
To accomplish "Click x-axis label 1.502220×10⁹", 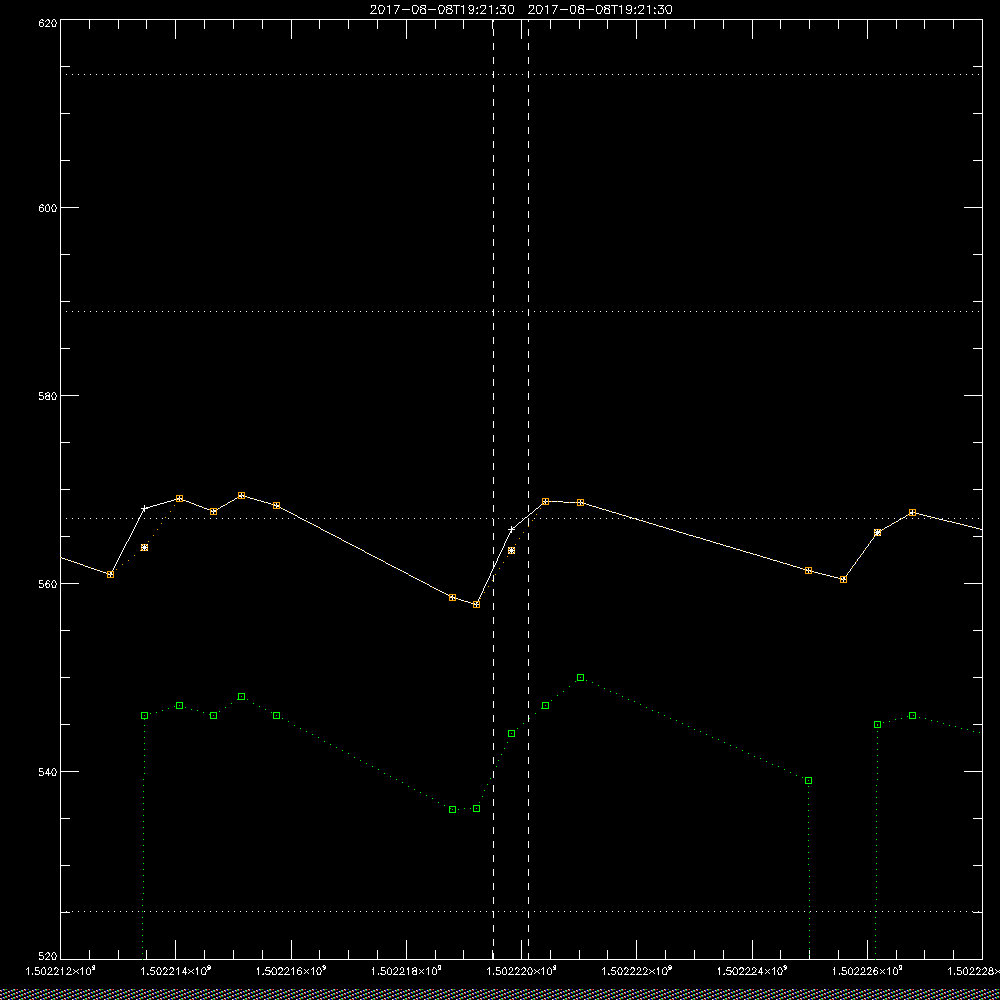I will point(522,971).
